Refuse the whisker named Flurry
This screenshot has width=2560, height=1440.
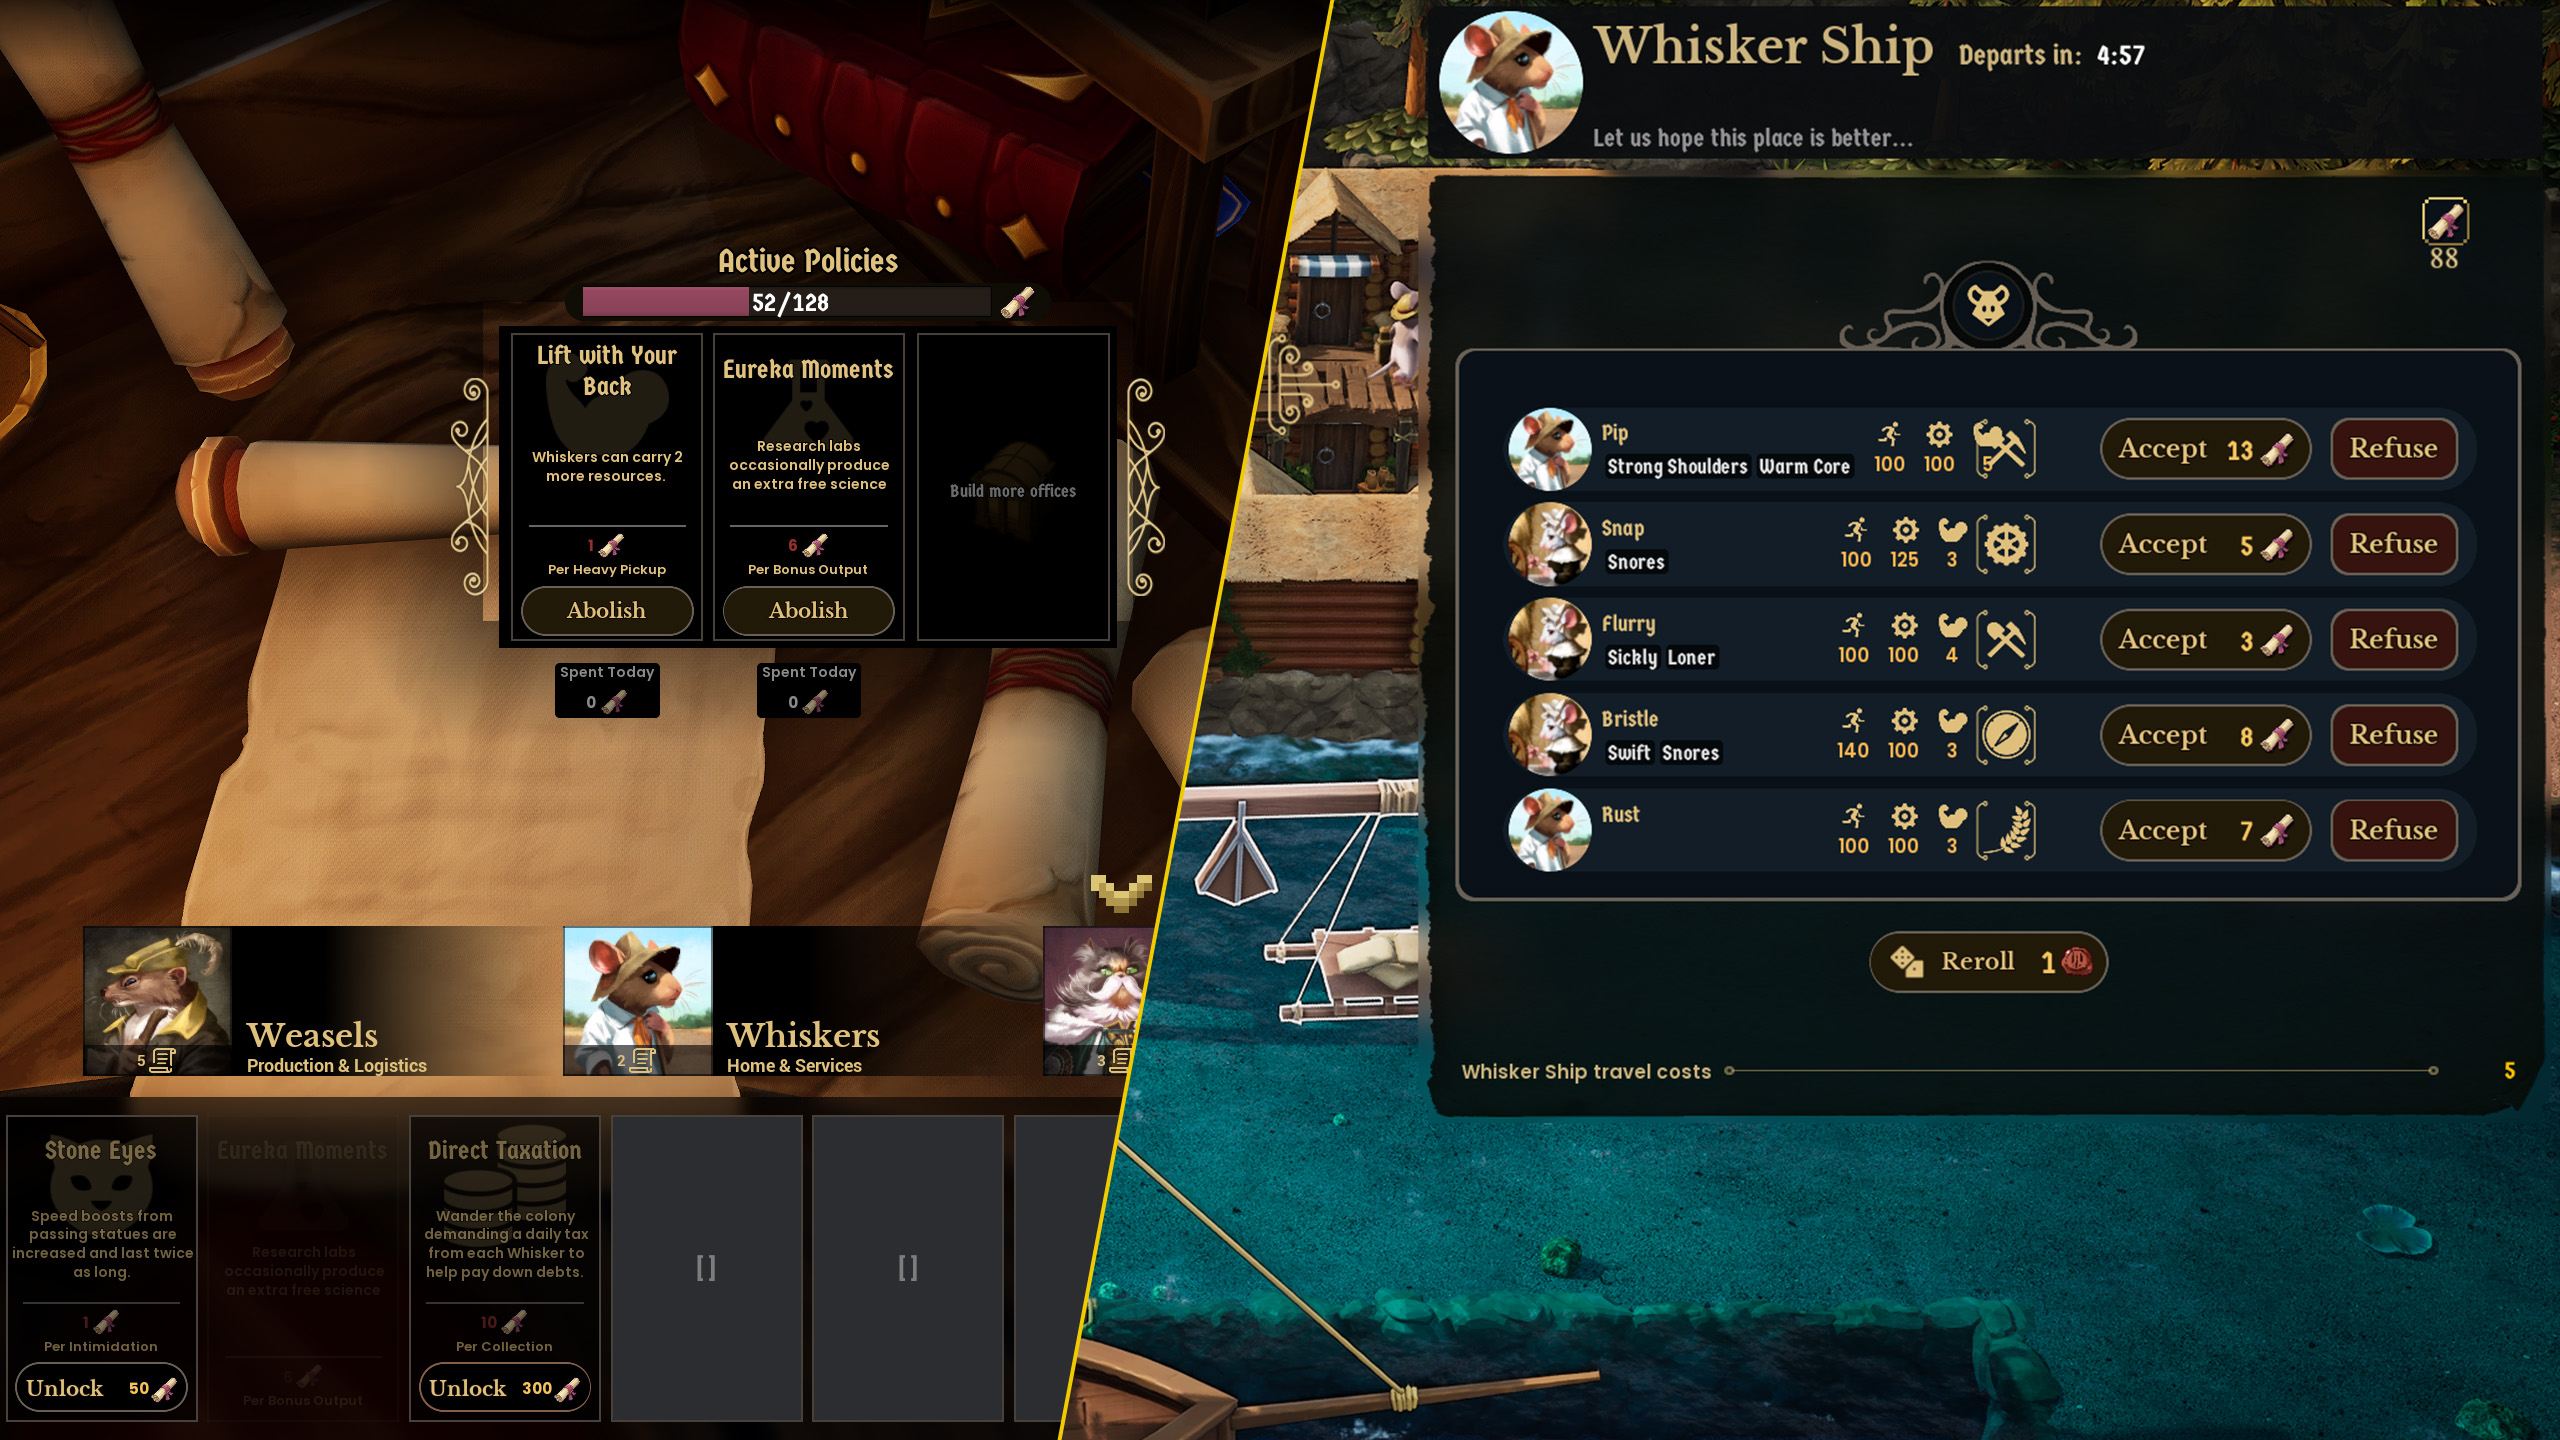(x=2393, y=639)
